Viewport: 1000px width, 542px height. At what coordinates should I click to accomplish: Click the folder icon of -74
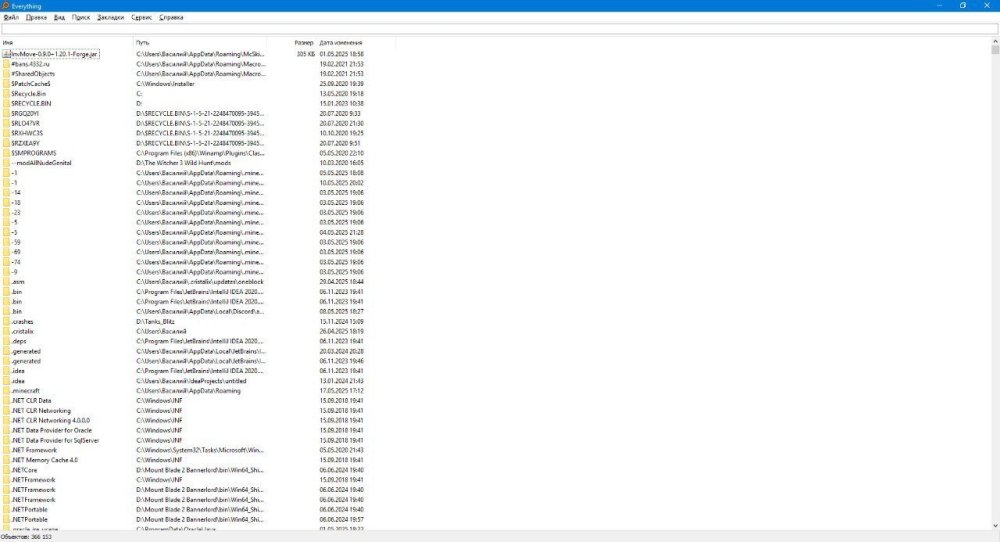(x=6, y=262)
